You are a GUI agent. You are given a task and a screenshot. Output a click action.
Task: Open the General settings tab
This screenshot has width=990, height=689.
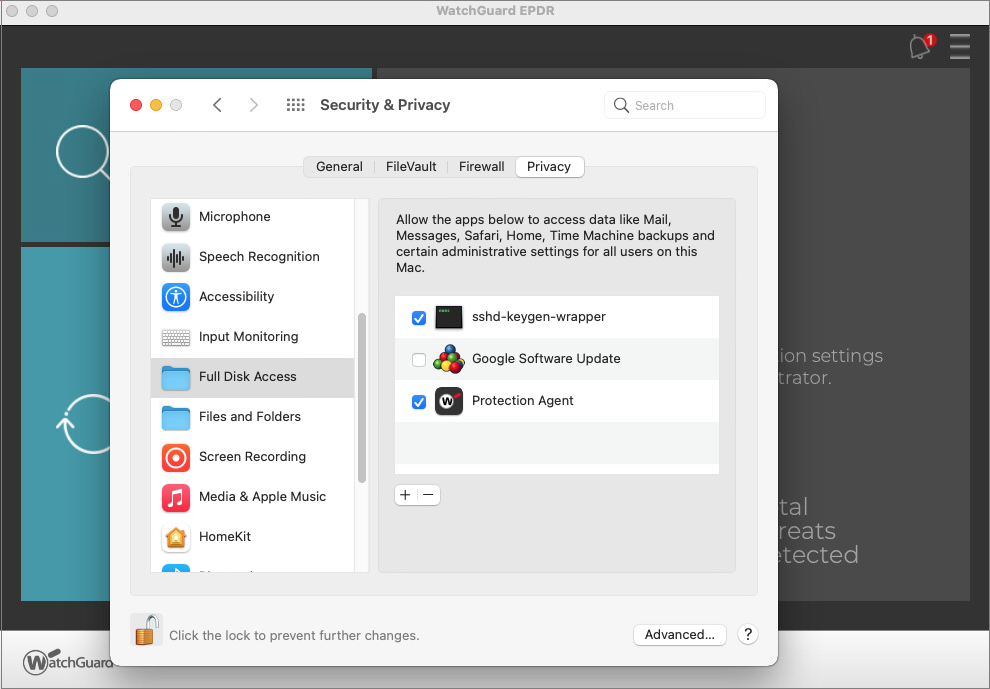click(x=339, y=166)
